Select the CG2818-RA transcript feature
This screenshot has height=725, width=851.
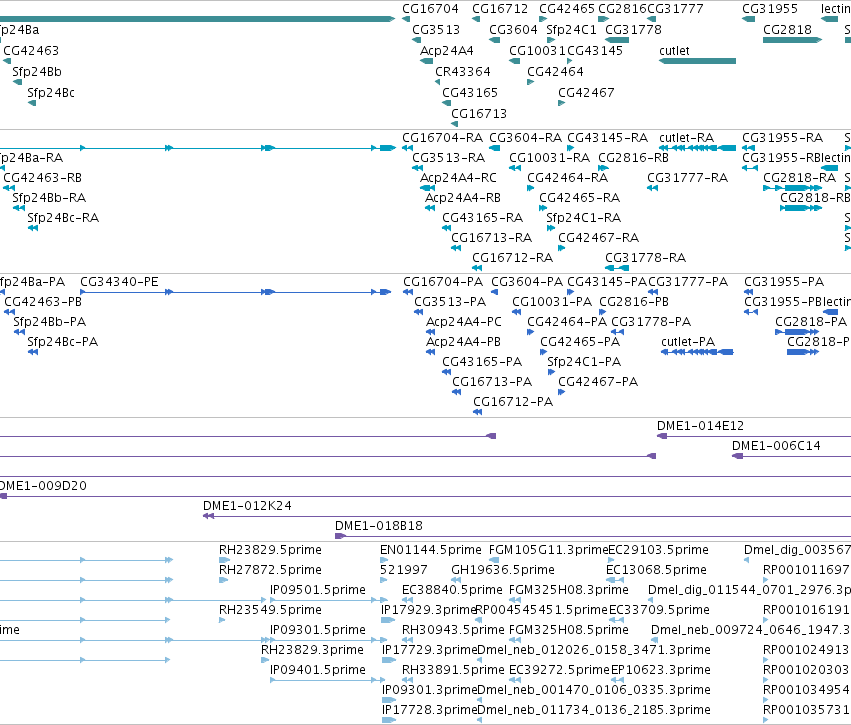click(791, 188)
